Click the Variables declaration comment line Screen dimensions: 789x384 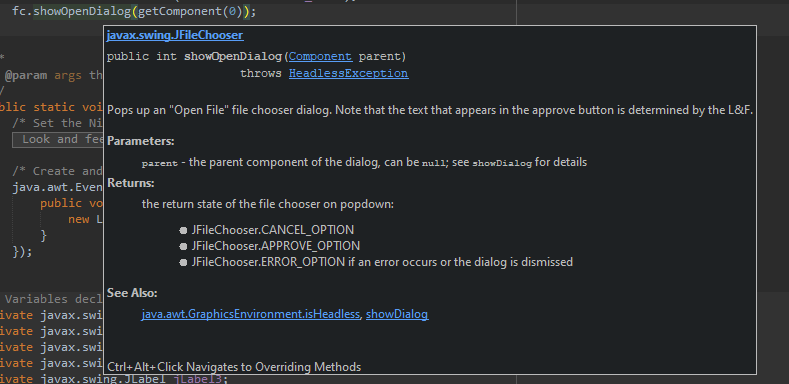50,299
